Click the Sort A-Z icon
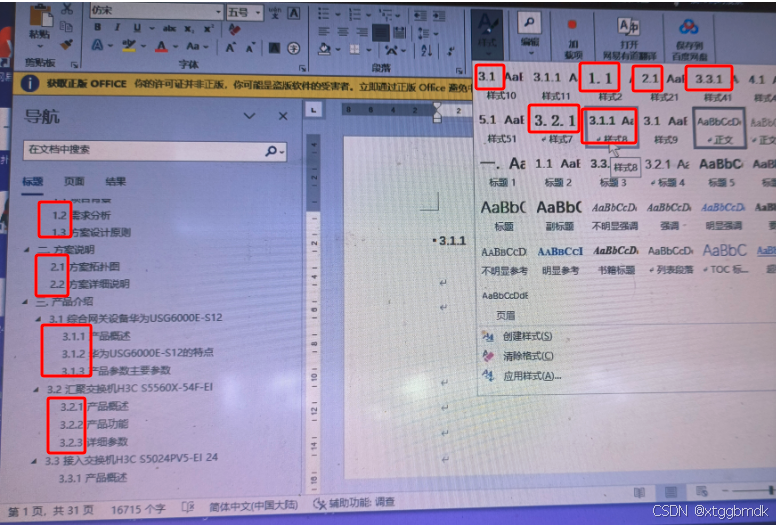 click(427, 49)
